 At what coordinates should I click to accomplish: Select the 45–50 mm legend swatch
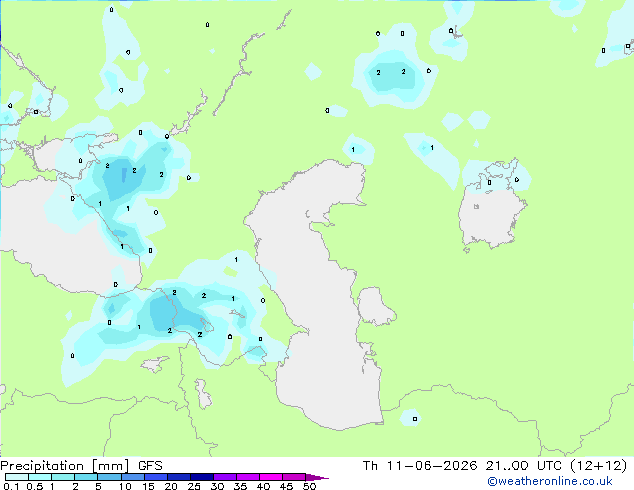[294, 477]
